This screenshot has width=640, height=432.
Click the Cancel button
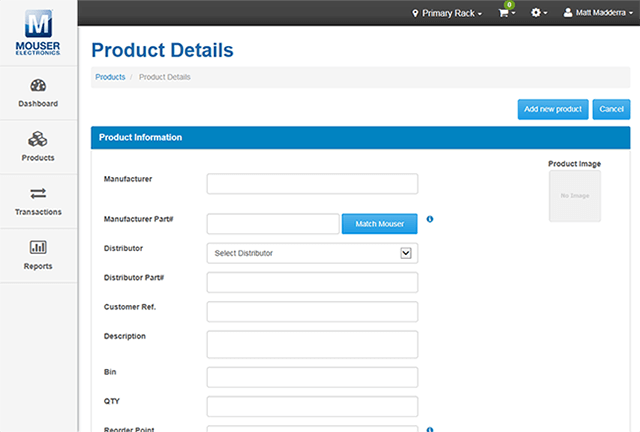(610, 109)
